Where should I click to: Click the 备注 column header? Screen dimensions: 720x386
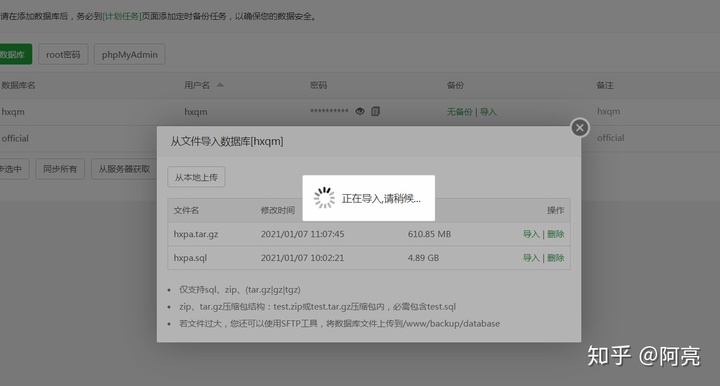pyautogui.click(x=605, y=85)
